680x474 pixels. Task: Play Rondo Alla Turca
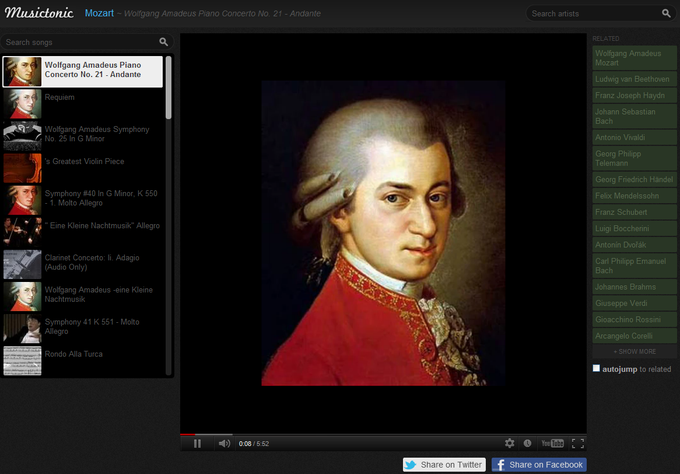(82, 360)
